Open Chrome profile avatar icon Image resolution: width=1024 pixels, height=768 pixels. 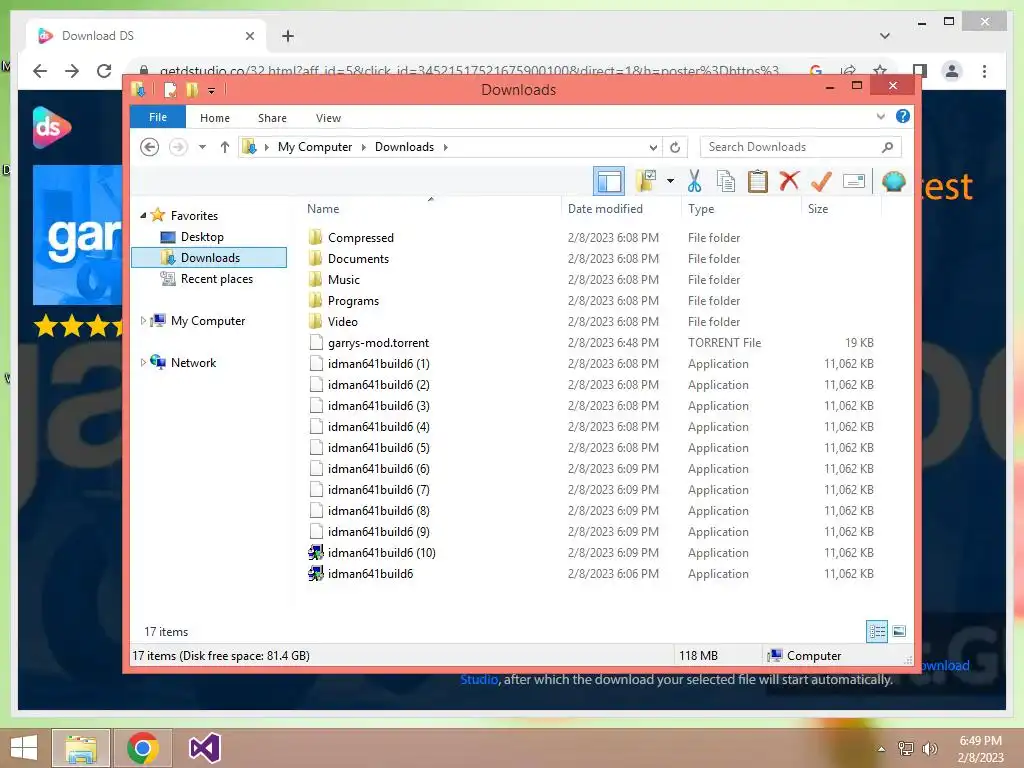click(952, 71)
